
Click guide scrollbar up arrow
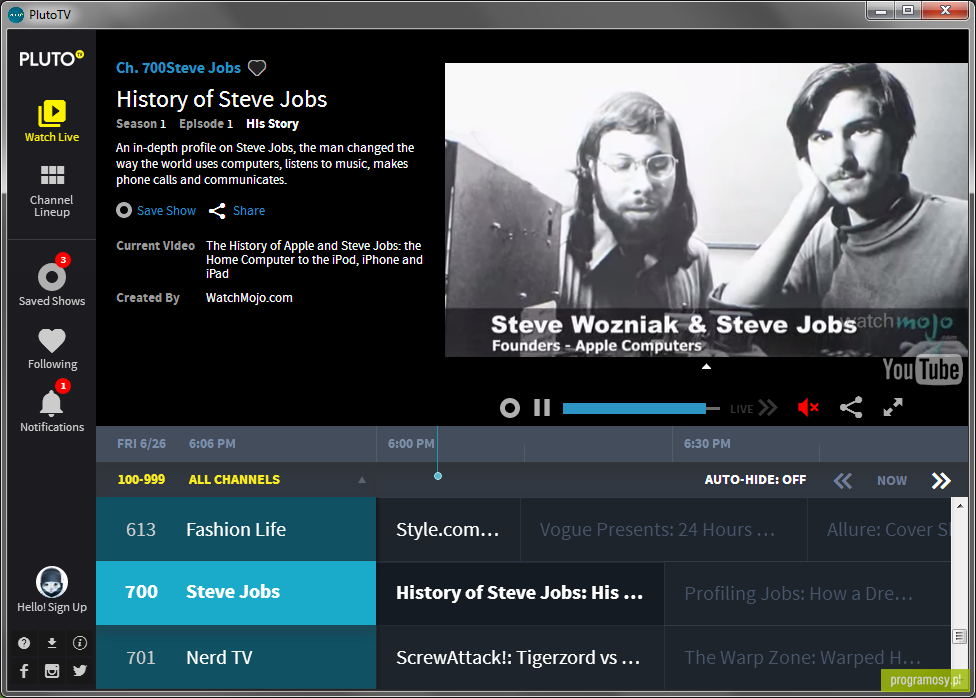[959, 506]
